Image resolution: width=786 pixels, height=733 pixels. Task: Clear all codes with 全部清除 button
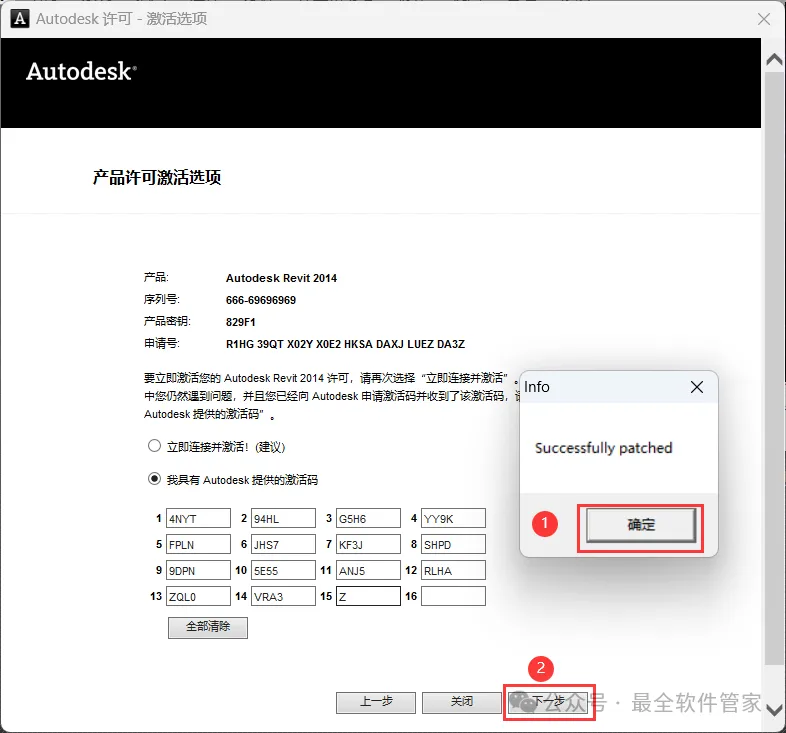pos(208,627)
